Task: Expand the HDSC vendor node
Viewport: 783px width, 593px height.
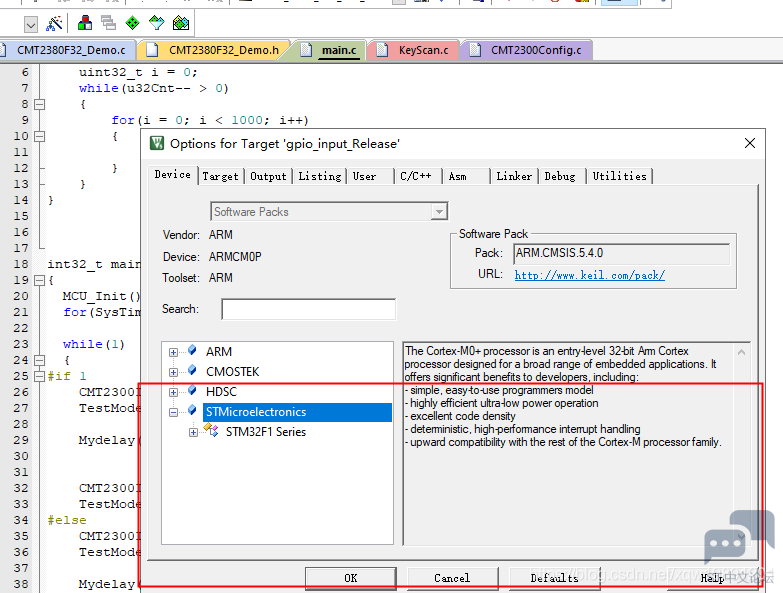Action: tap(173, 392)
